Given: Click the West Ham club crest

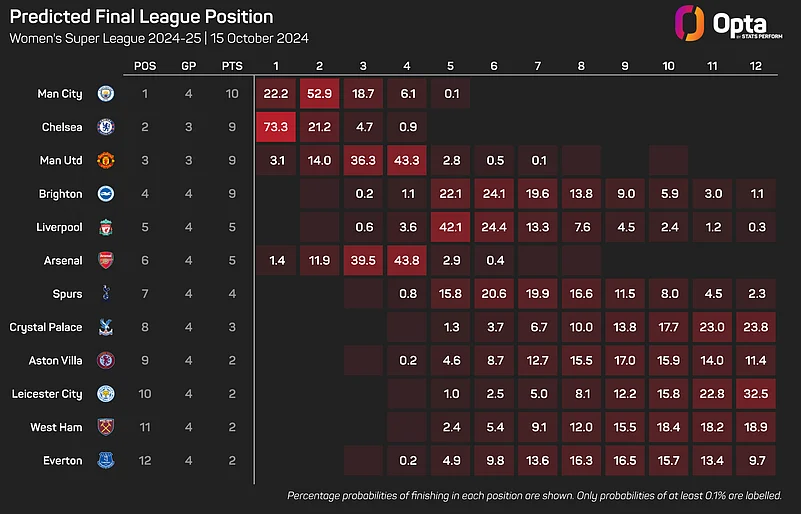Looking at the screenshot, I should point(105,427).
